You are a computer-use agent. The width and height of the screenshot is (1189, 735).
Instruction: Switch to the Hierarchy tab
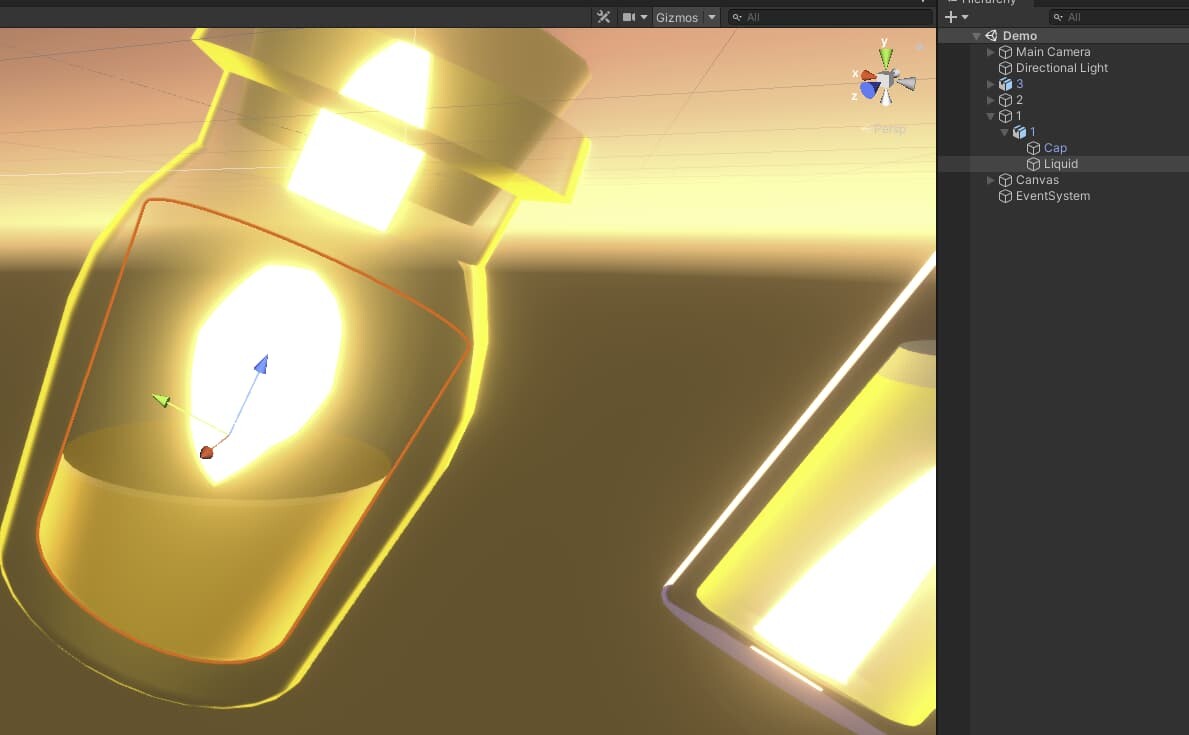(985, 2)
